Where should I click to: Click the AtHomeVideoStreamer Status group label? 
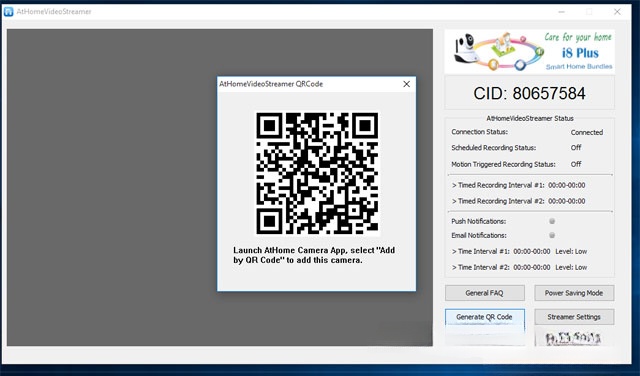(530, 118)
